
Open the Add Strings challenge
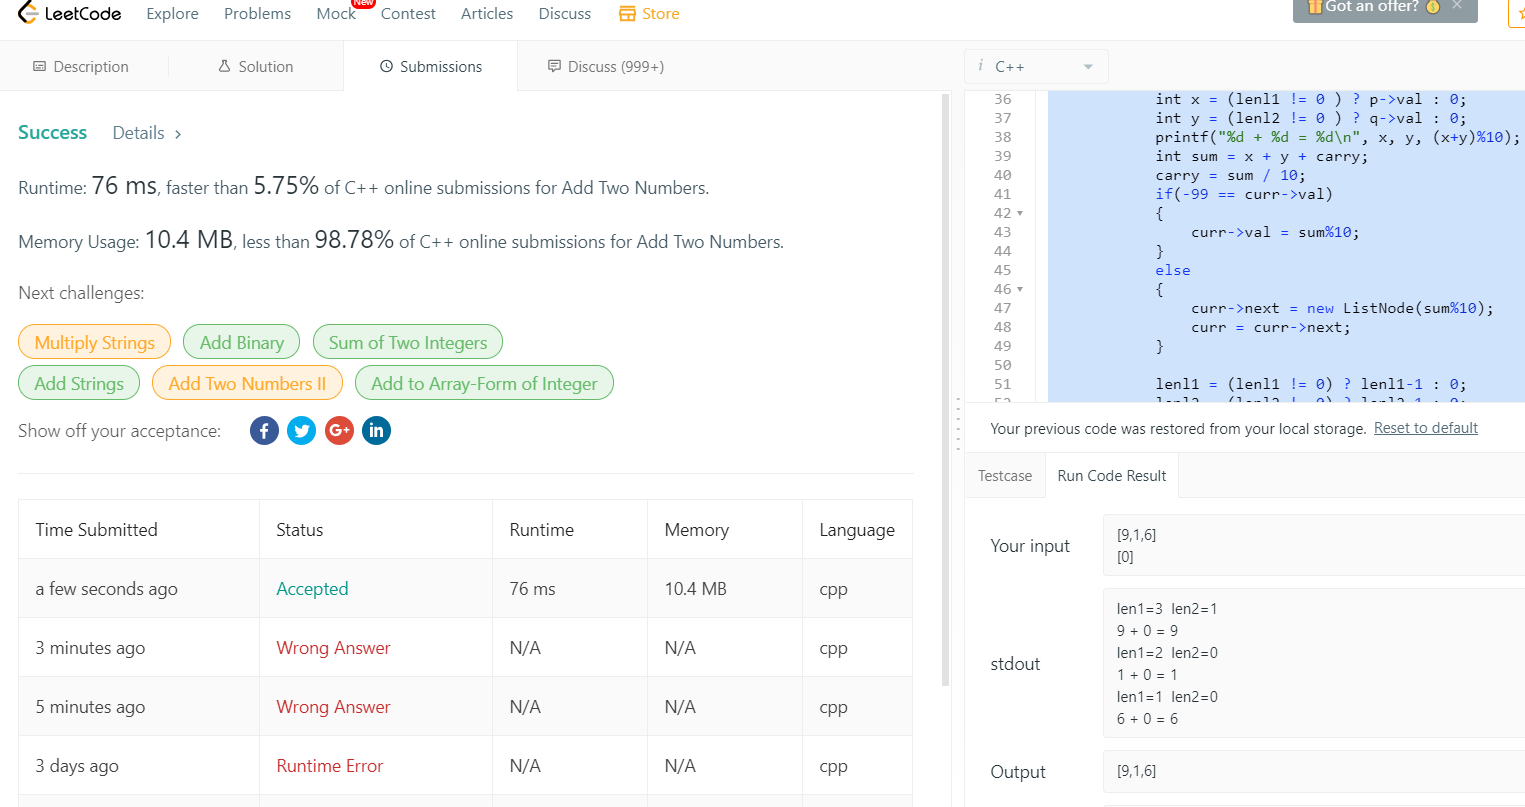coord(79,383)
